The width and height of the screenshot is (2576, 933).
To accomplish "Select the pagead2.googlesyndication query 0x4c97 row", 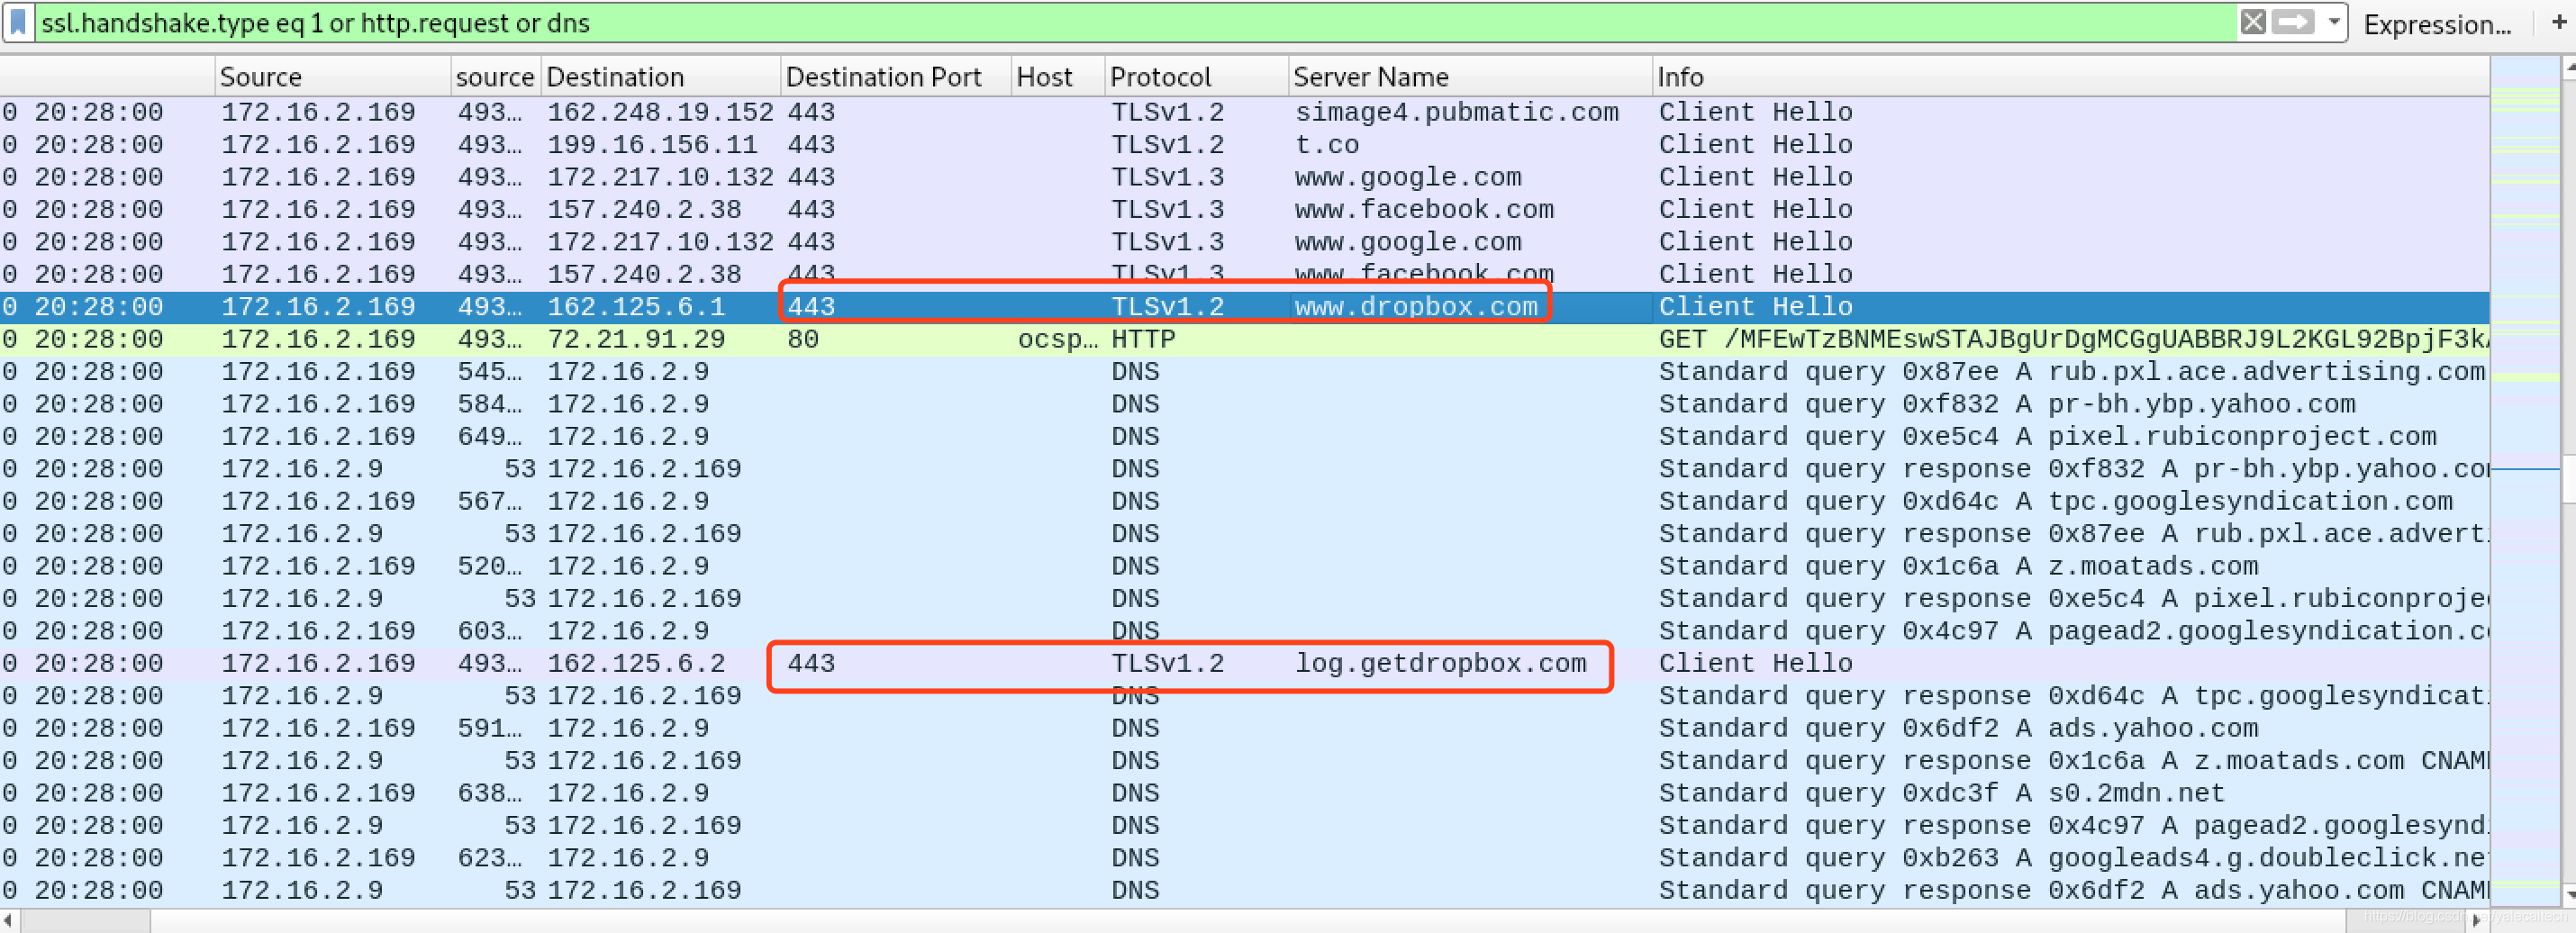I will click(x=1244, y=631).
